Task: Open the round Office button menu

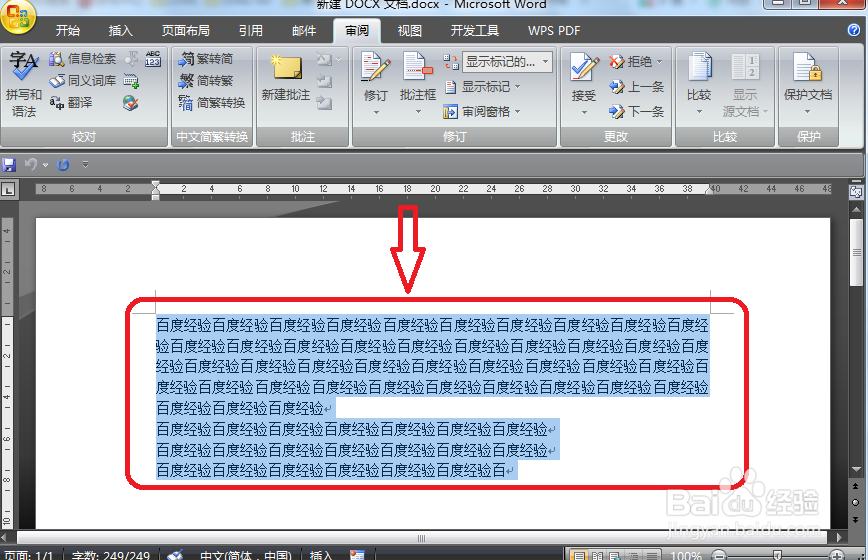Action: click(18, 16)
